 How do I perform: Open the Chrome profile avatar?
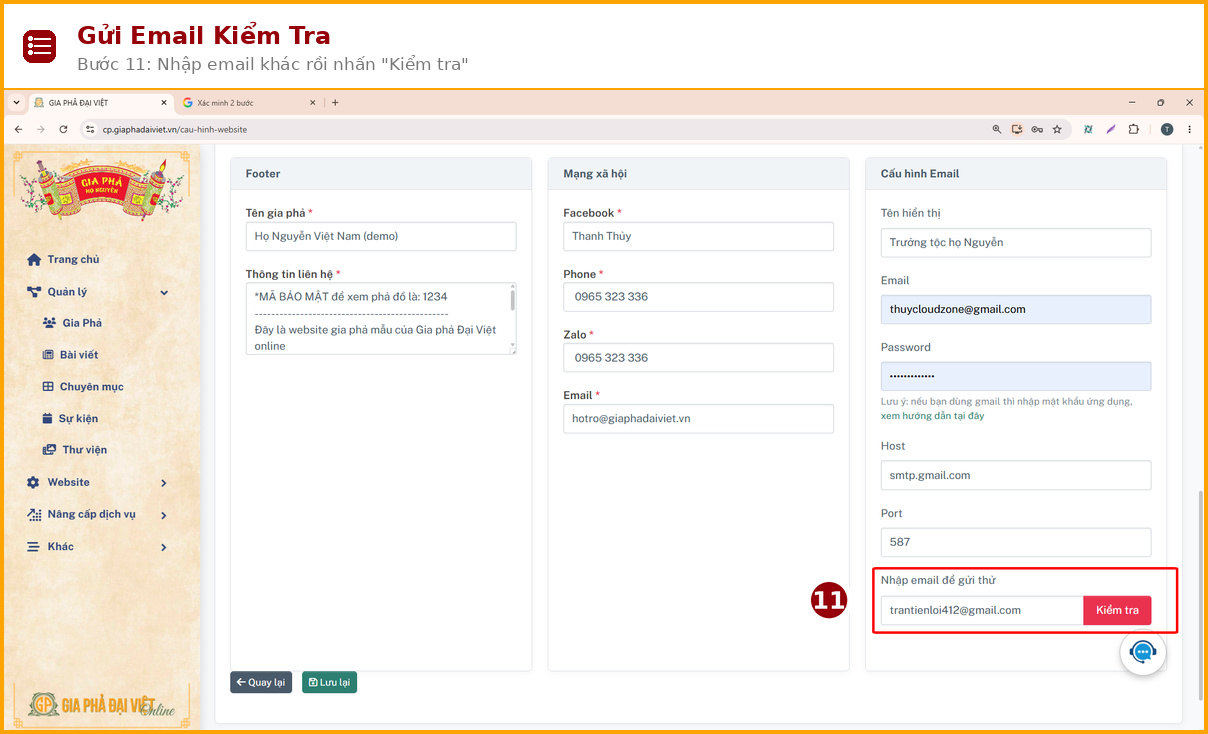pos(1166,129)
